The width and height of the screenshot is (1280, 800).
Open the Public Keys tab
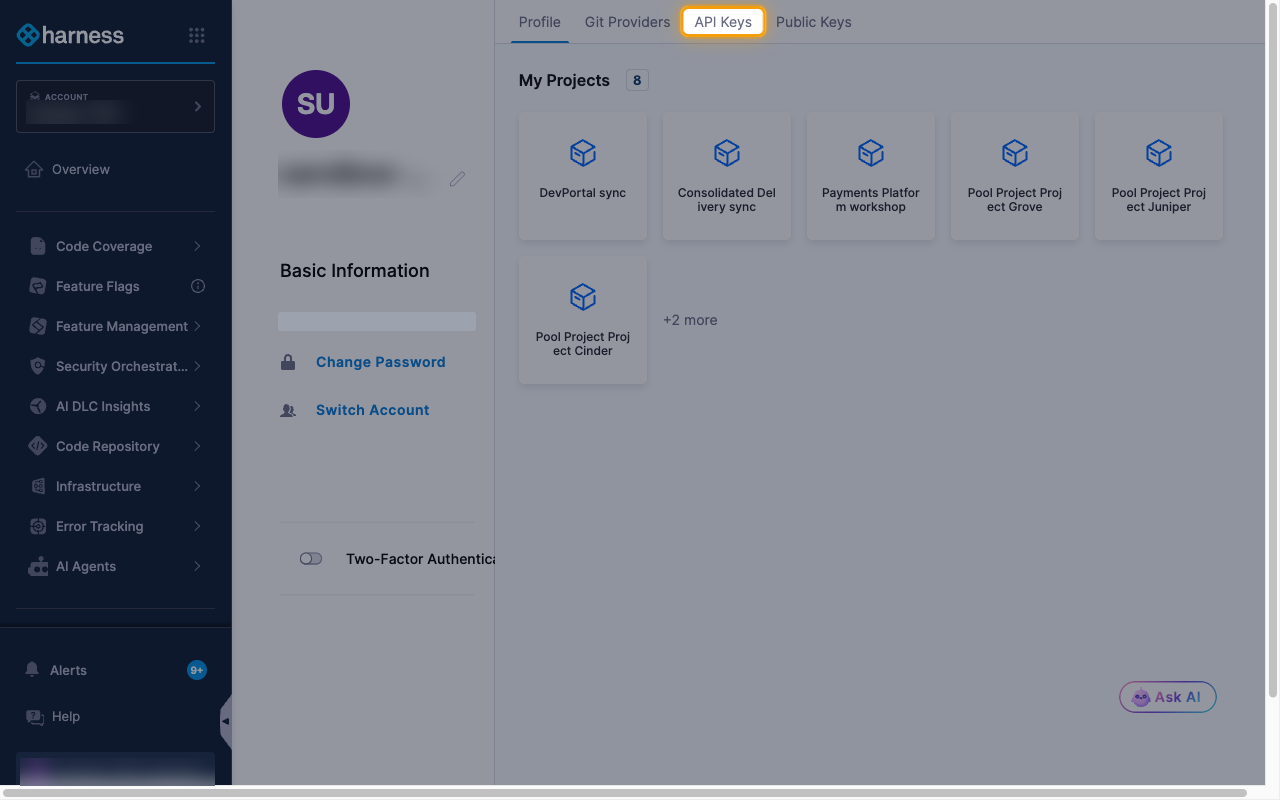[814, 22]
